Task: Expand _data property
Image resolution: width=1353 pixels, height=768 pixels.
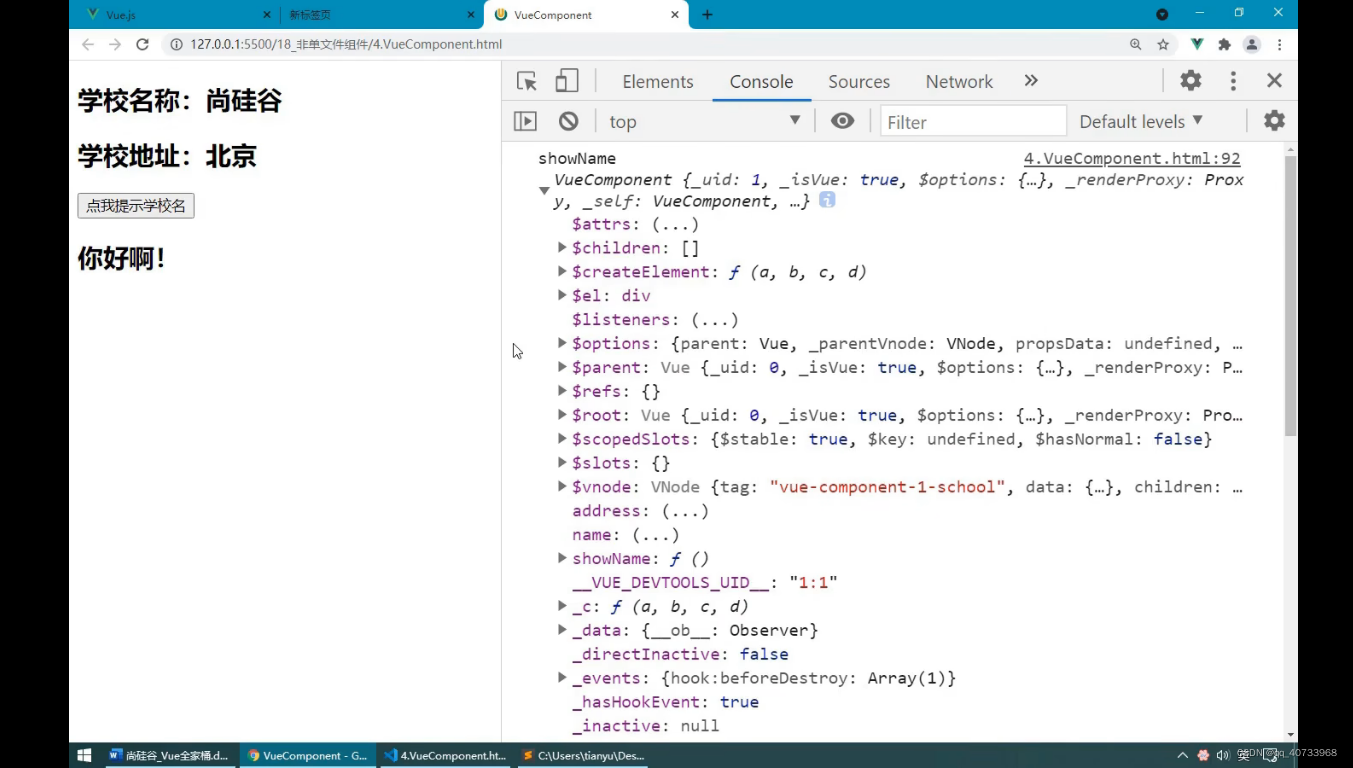Action: click(562, 630)
